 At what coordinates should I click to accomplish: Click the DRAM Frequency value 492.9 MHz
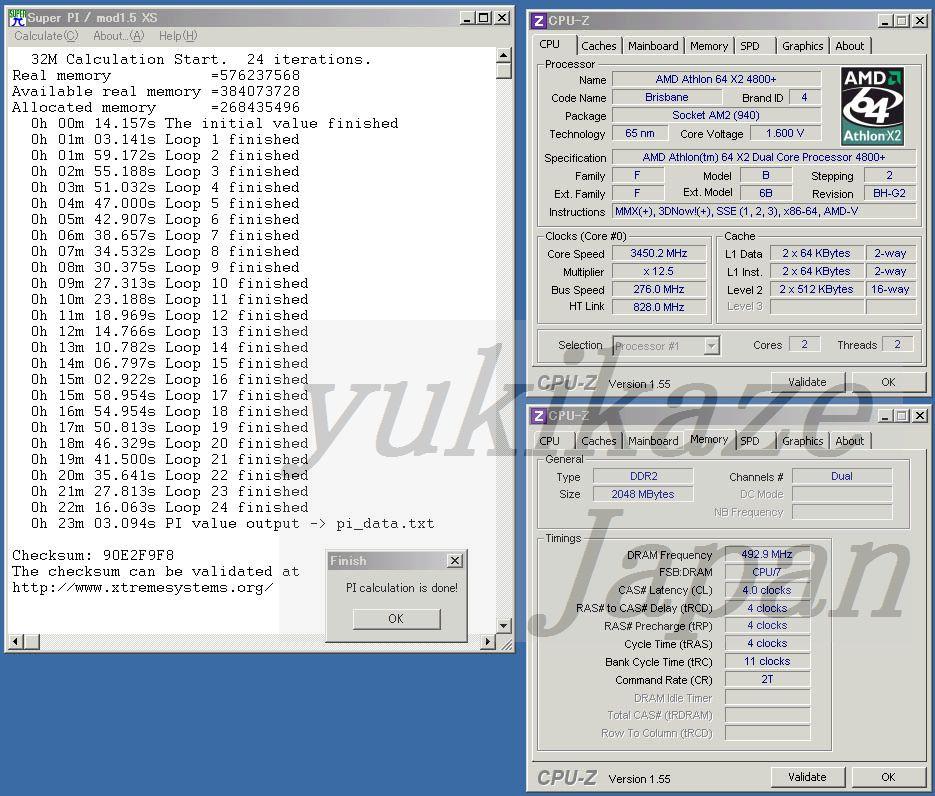click(x=767, y=555)
